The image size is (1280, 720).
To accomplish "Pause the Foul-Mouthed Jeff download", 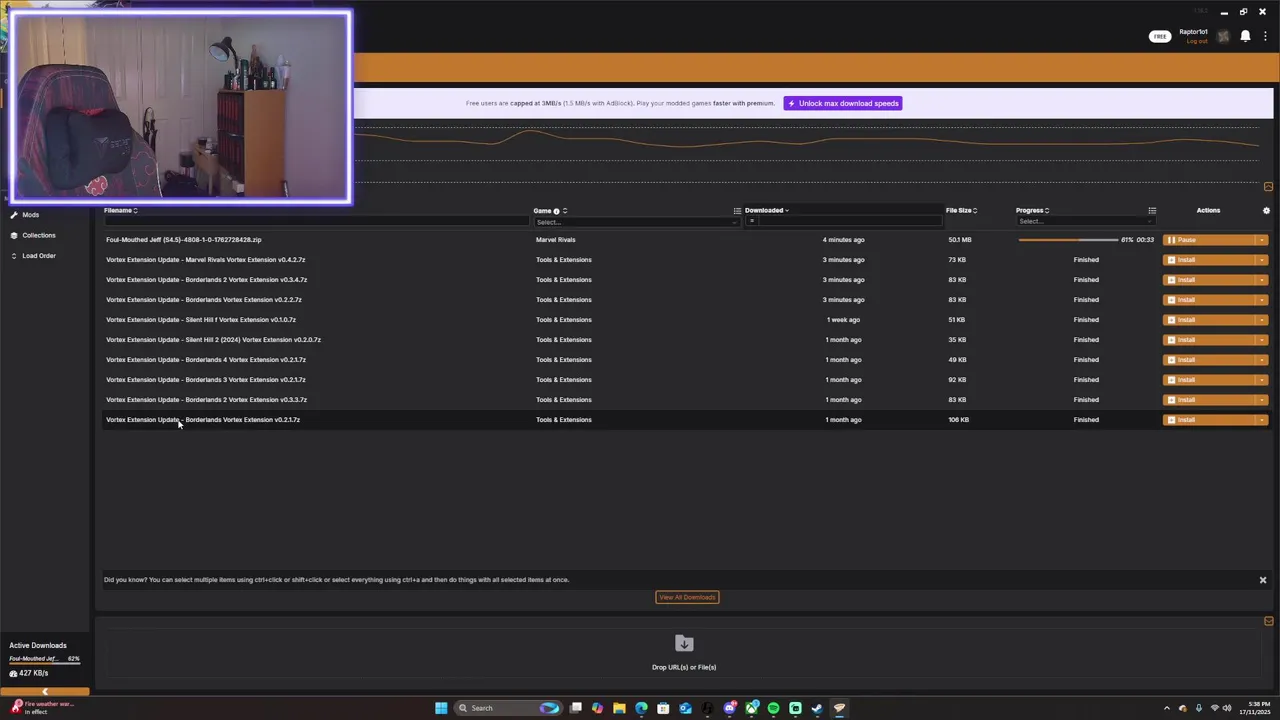I will (1210, 240).
